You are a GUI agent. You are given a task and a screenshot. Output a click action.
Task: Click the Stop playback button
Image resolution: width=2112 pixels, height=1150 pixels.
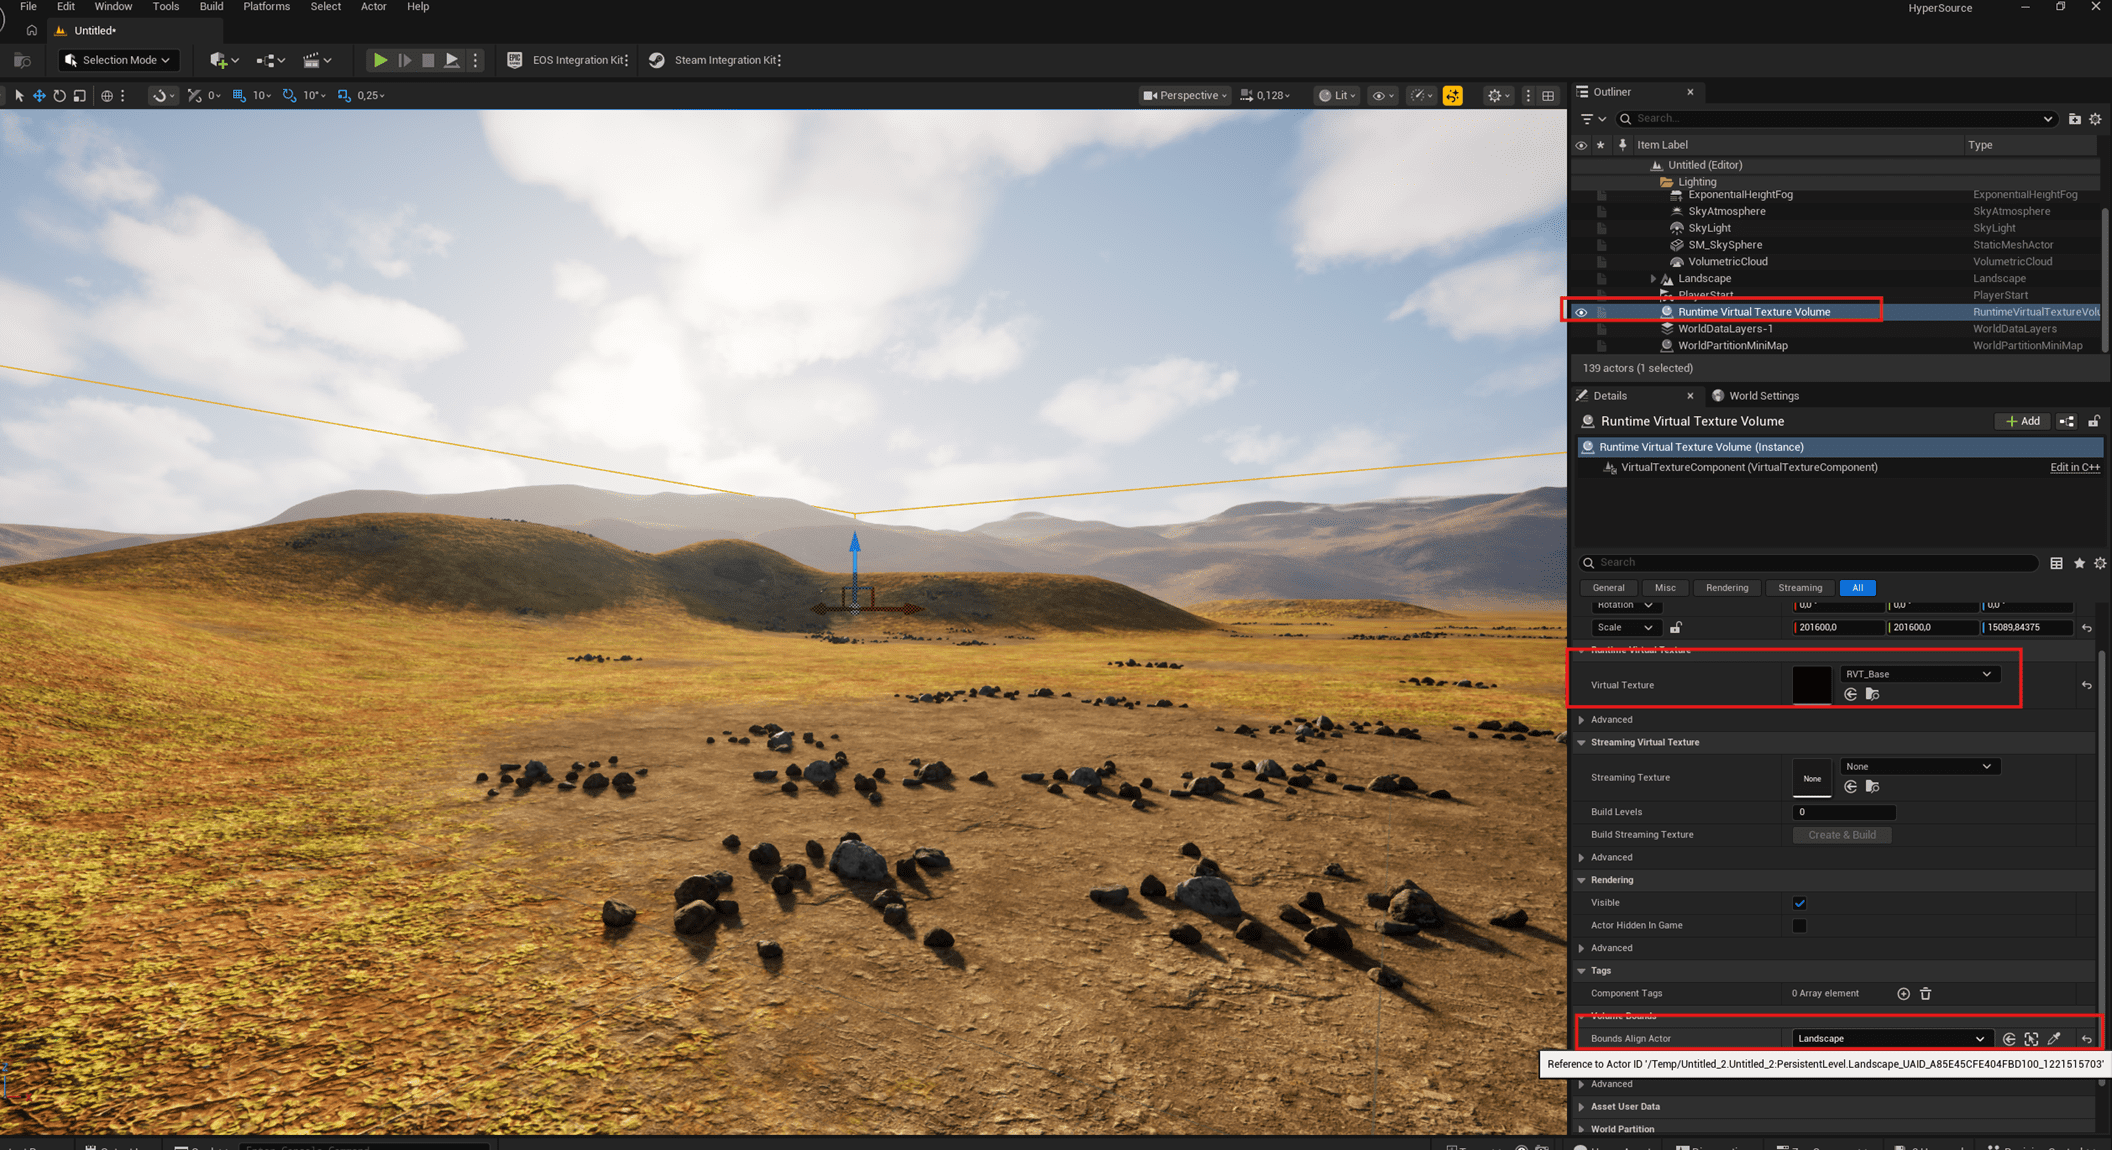pyautogui.click(x=428, y=60)
